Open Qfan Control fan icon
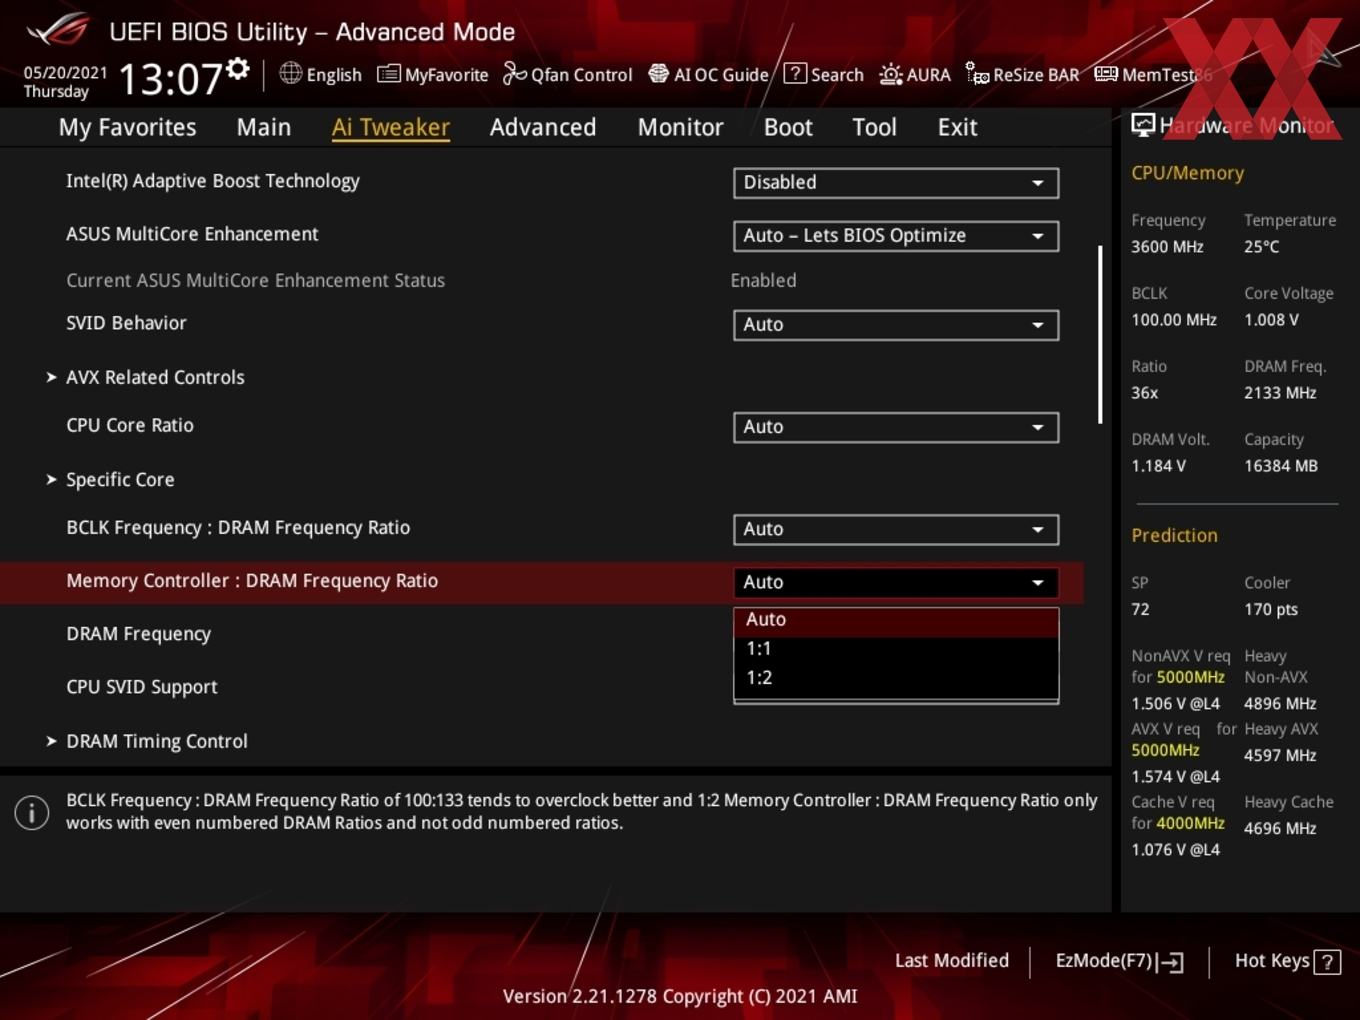1360x1020 pixels. (514, 73)
